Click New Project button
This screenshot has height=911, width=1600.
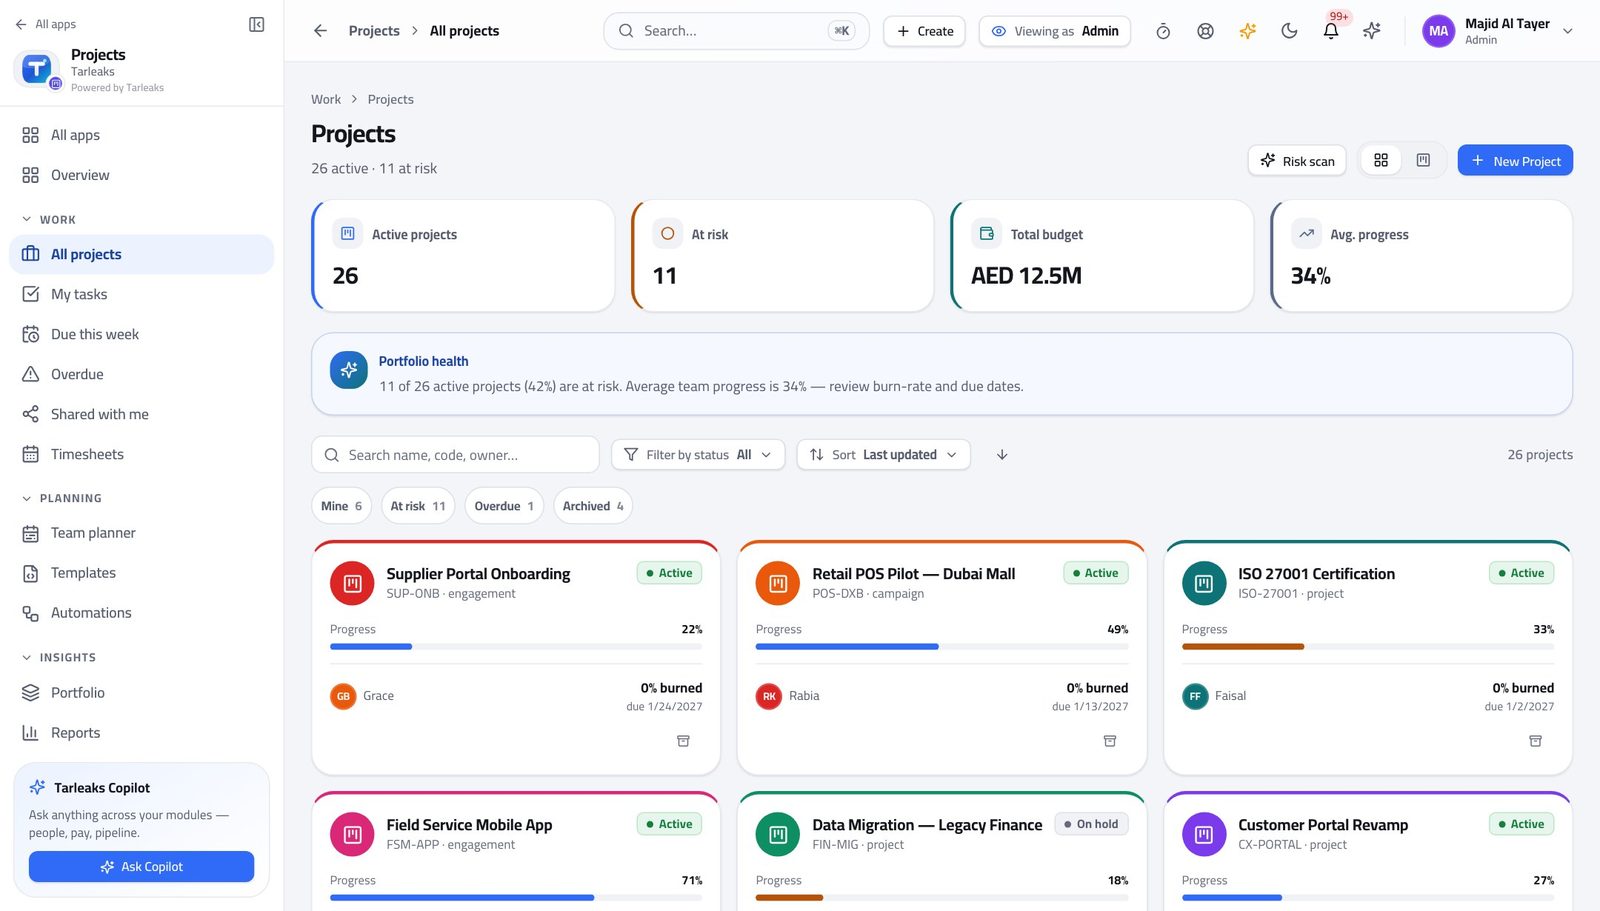coord(1515,160)
